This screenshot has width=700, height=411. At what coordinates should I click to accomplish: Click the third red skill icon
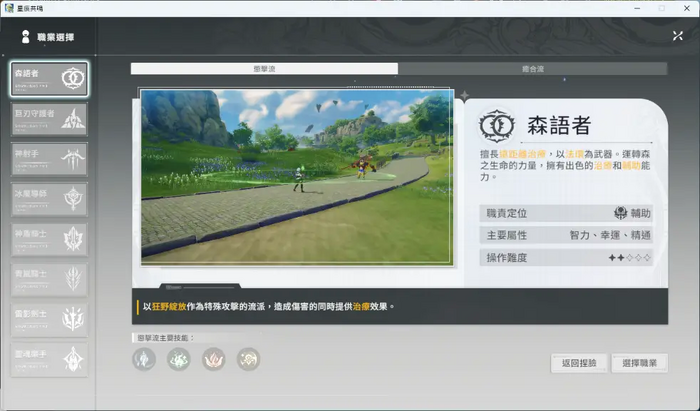[x=214, y=359]
